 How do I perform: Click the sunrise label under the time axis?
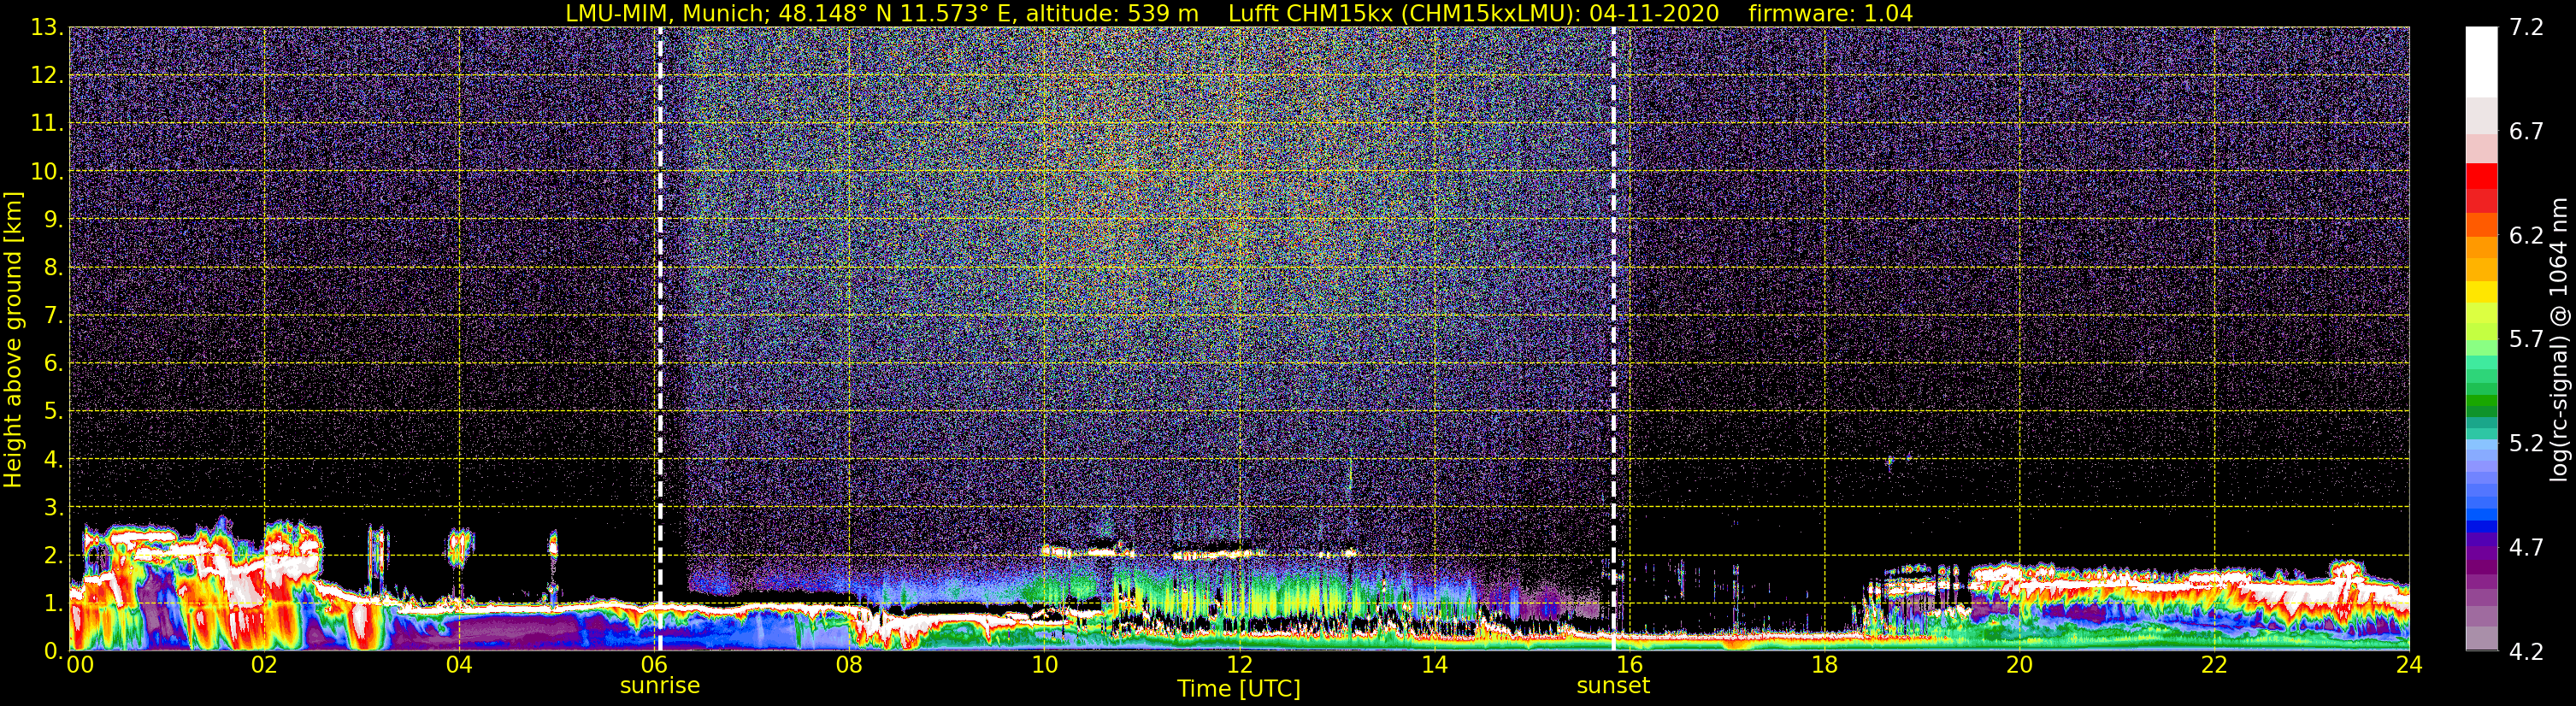pyautogui.click(x=660, y=686)
